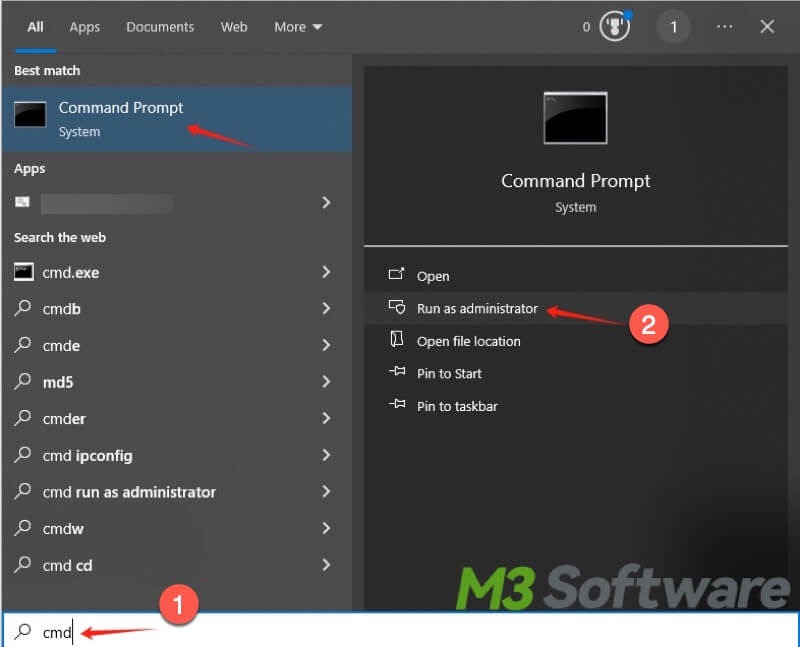Choose Open in the Command Prompt actions
This screenshot has height=647, width=800.
(433, 276)
